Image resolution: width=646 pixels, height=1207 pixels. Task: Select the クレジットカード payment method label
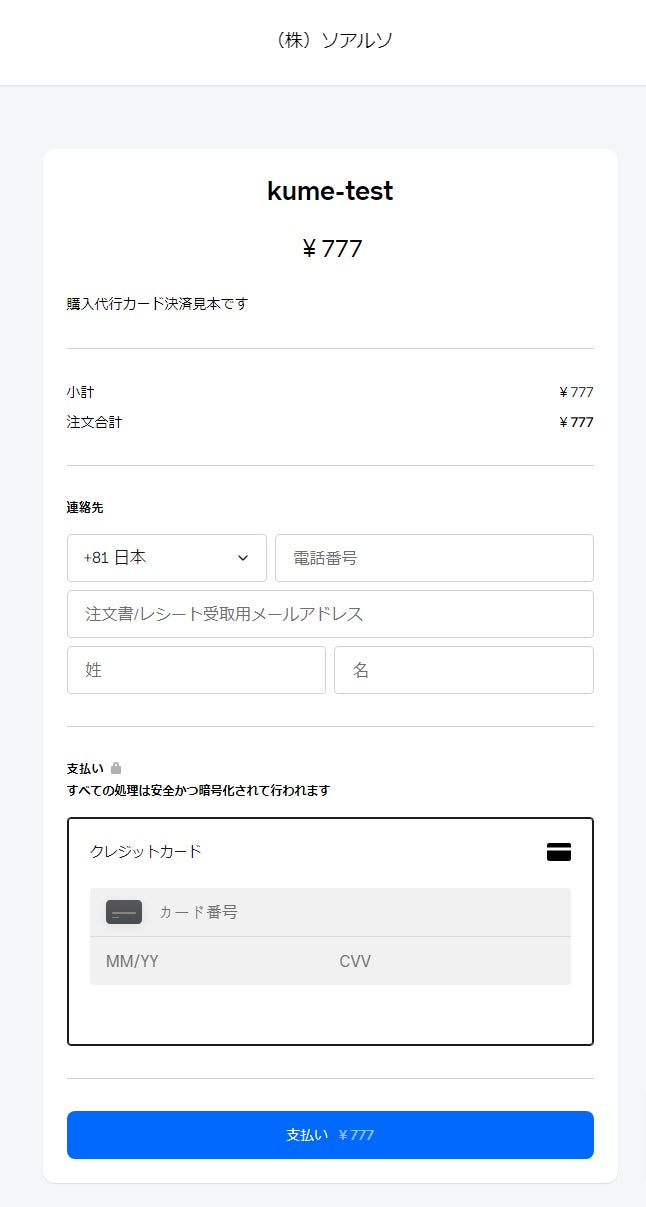(x=146, y=852)
